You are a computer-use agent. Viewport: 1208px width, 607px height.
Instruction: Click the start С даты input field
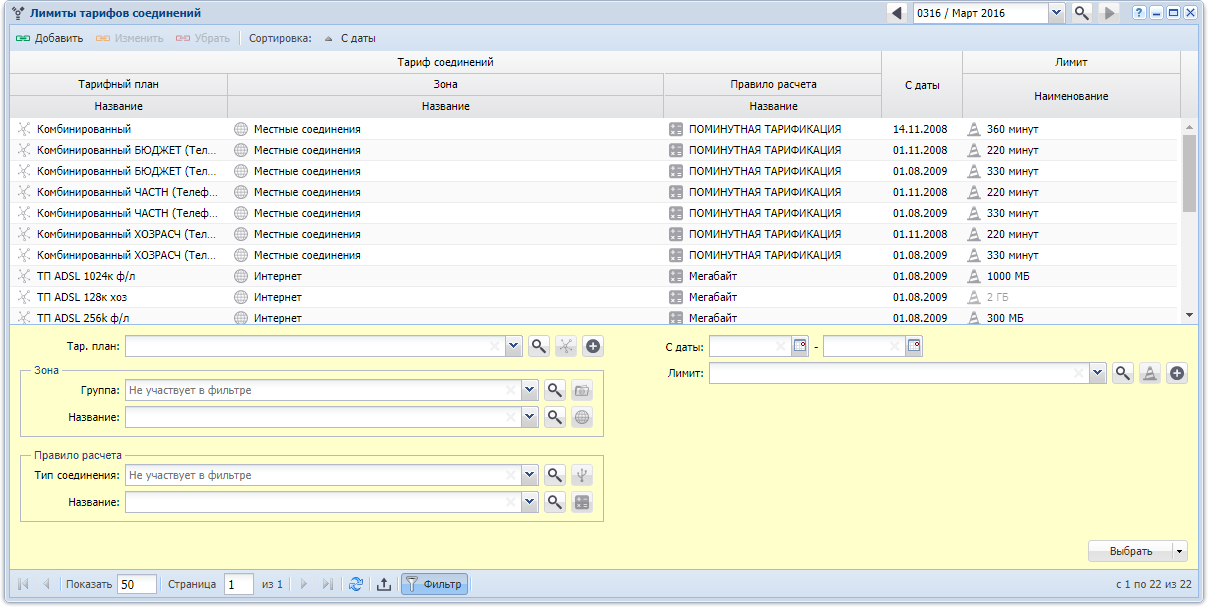(750, 346)
